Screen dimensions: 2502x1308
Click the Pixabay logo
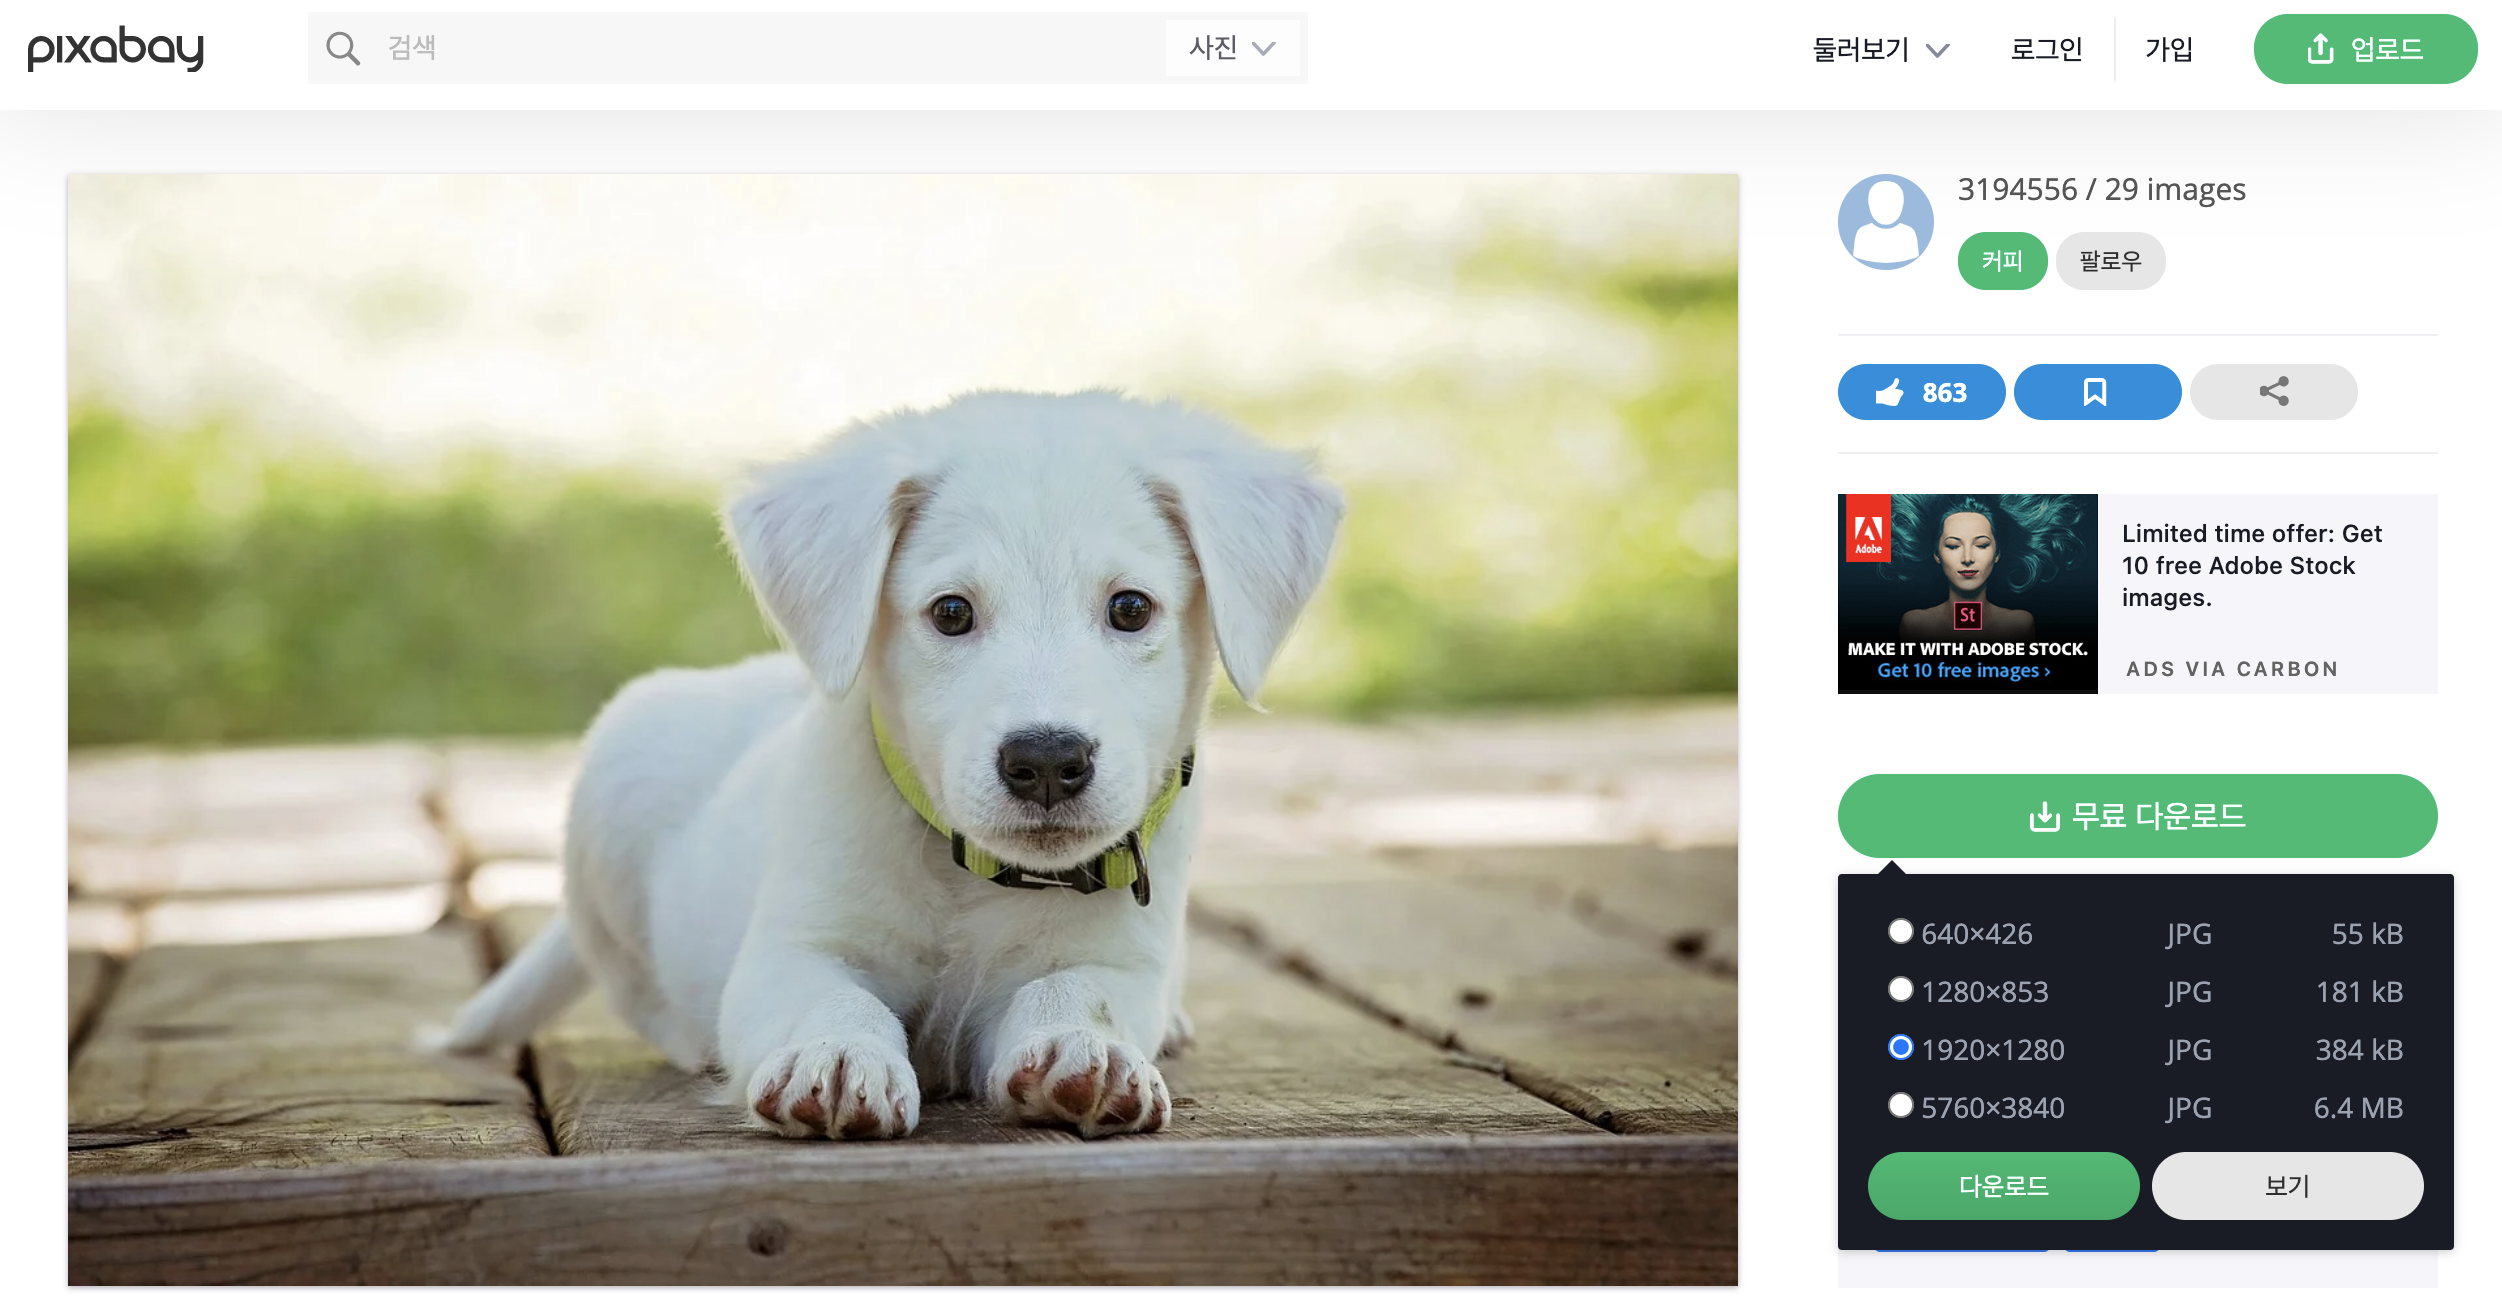tap(115, 48)
